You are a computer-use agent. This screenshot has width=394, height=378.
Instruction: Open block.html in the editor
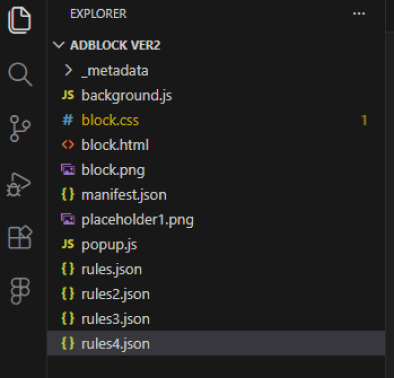point(216,145)
